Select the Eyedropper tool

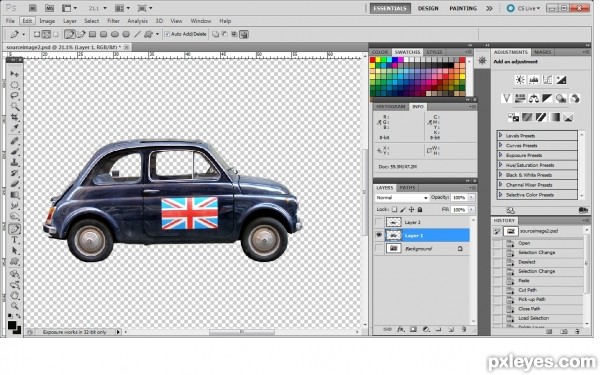tap(15, 128)
